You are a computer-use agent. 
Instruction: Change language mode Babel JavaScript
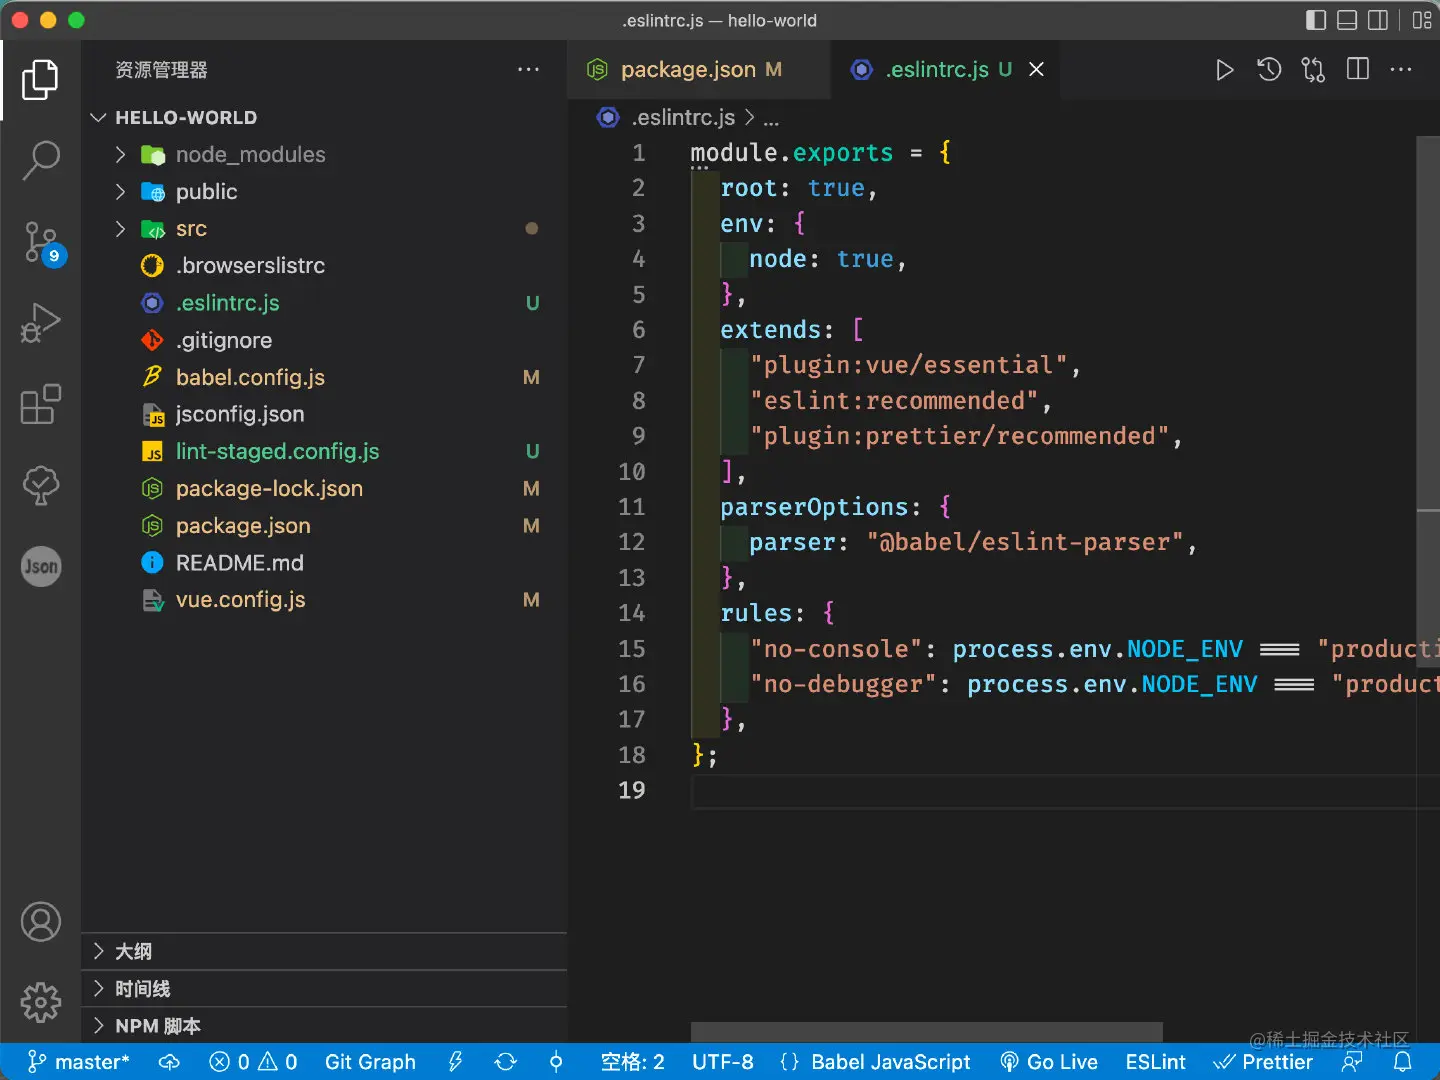coord(875,1062)
